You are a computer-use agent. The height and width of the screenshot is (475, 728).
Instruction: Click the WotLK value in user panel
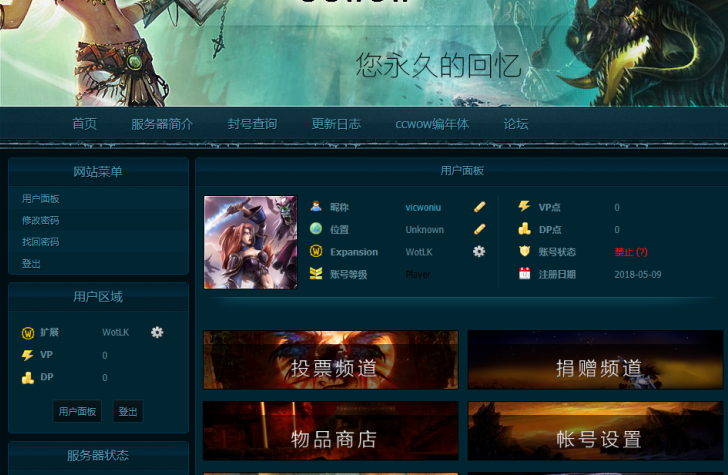pos(419,252)
